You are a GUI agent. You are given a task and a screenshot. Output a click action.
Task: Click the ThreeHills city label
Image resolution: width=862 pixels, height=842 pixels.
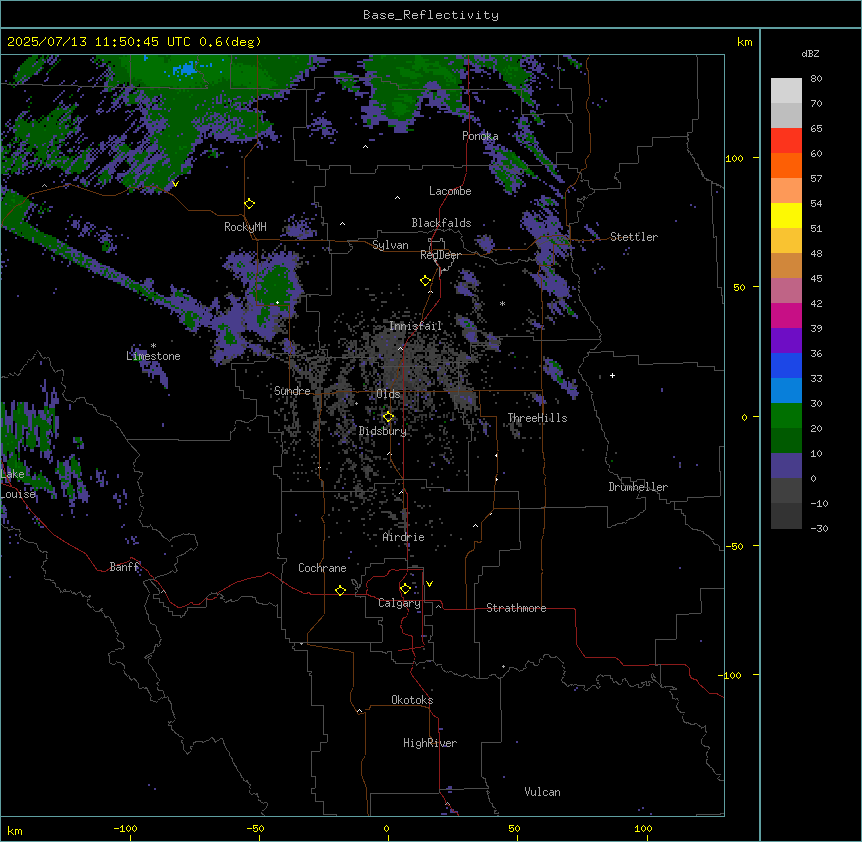(538, 418)
